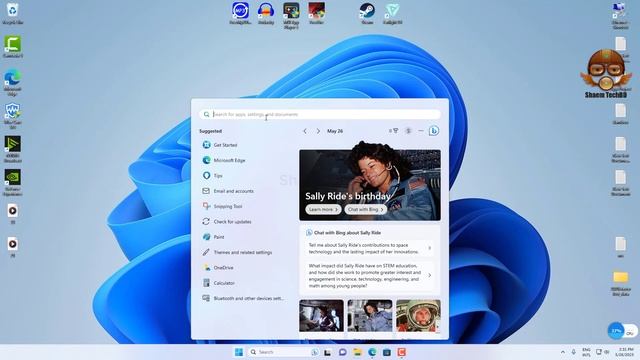Select the yellow folder on desktop

tap(620, 282)
